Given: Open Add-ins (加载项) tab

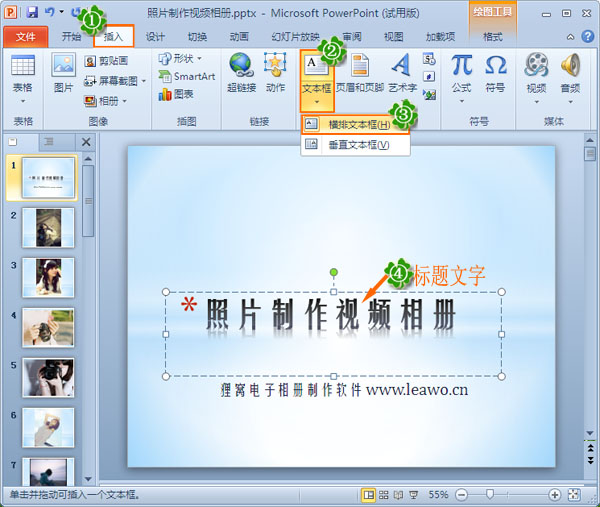Looking at the screenshot, I should click(441, 37).
